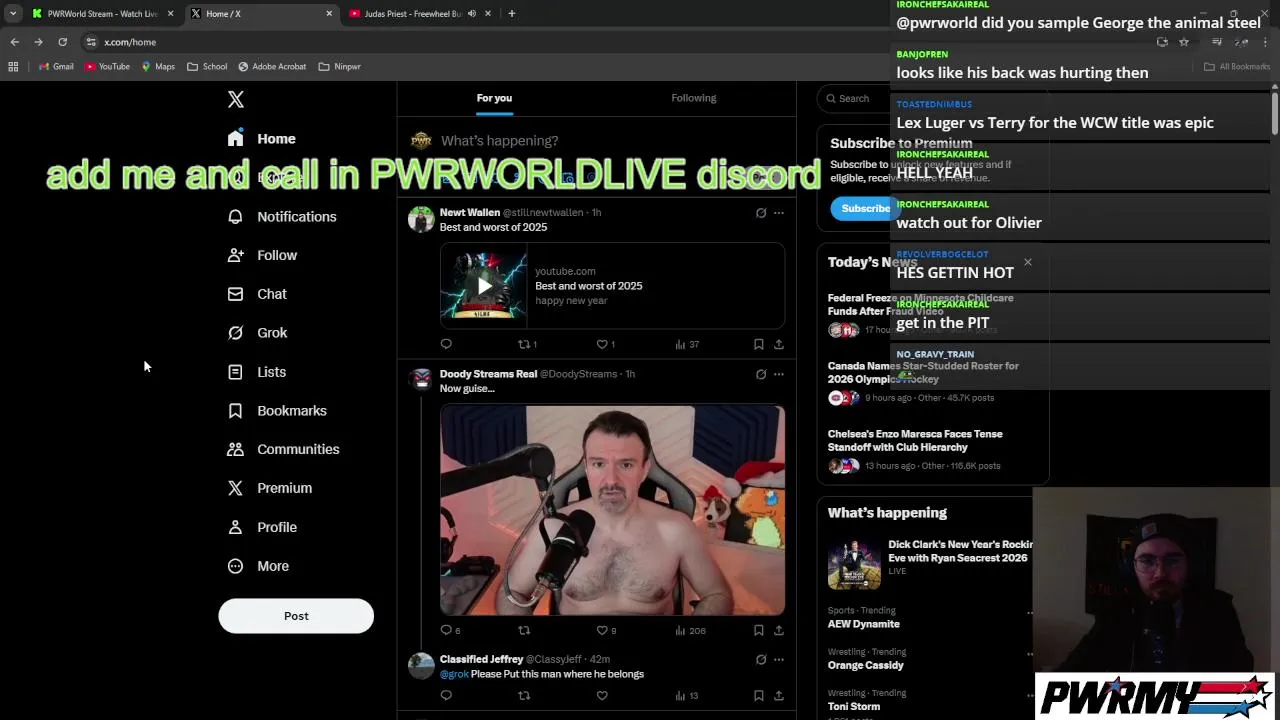Dismiss the Today's News panel
Viewport: 1280px width, 720px height.
[x=1027, y=262]
